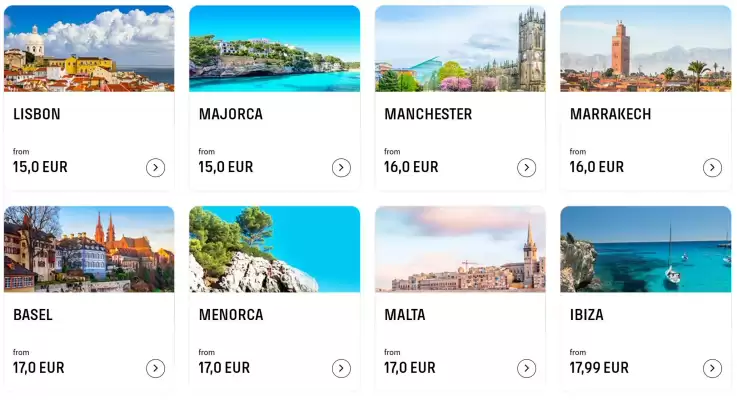
Task: Click the MENORCA destination title
Action: (231, 315)
